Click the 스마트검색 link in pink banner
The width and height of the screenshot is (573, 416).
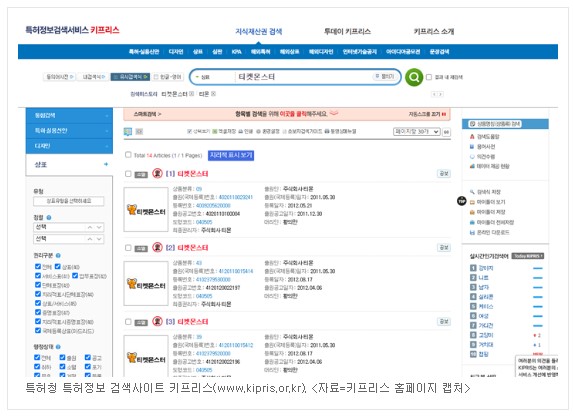147,114
